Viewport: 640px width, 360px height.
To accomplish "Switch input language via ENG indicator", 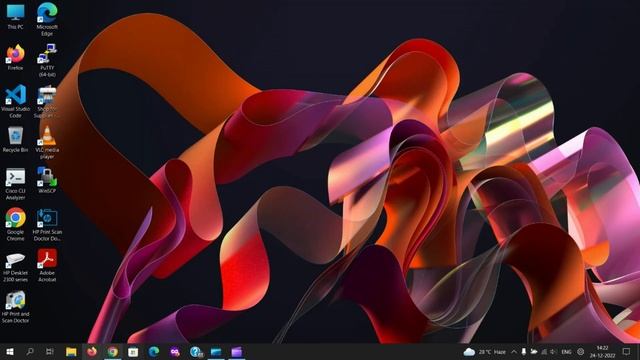I will click(567, 351).
